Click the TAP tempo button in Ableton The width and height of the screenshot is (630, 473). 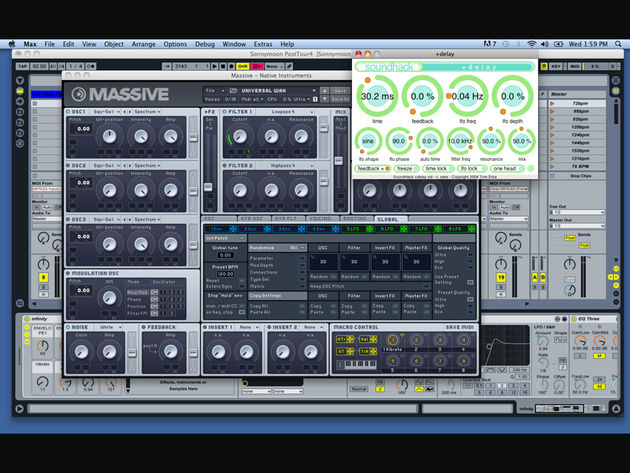pyautogui.click(x=22, y=66)
